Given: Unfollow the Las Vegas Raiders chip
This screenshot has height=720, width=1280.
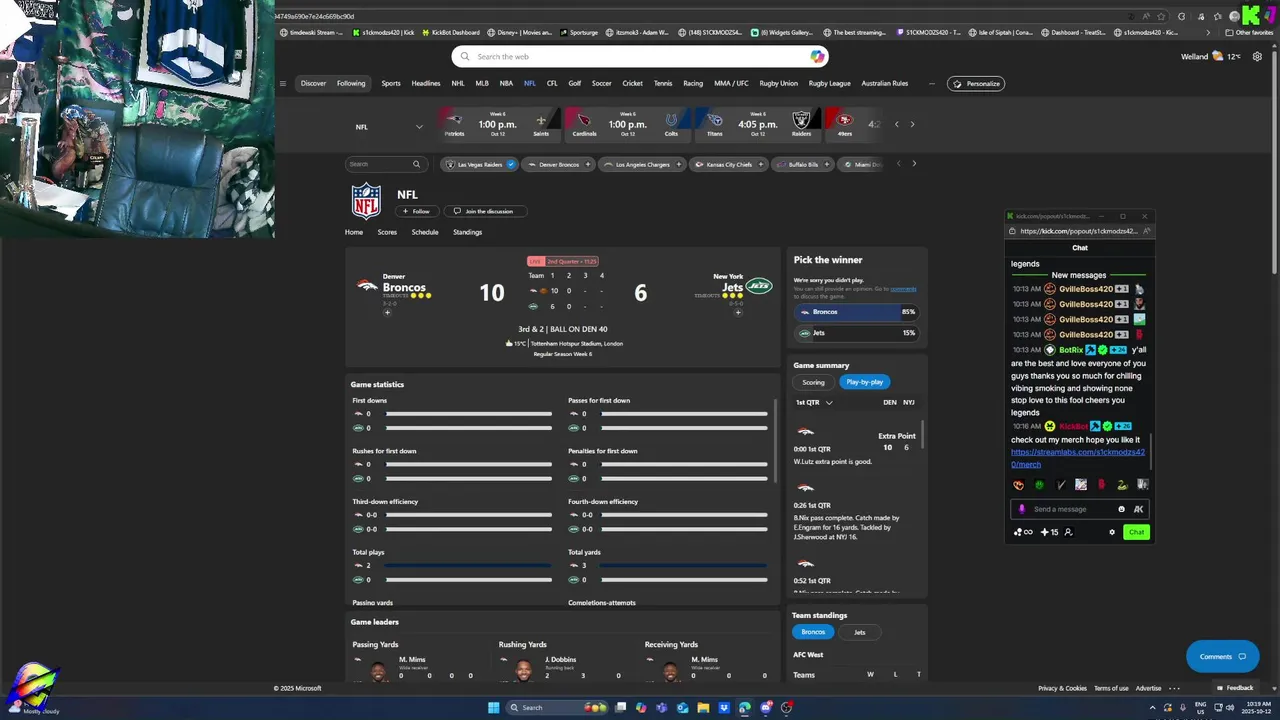Looking at the screenshot, I should point(511,164).
